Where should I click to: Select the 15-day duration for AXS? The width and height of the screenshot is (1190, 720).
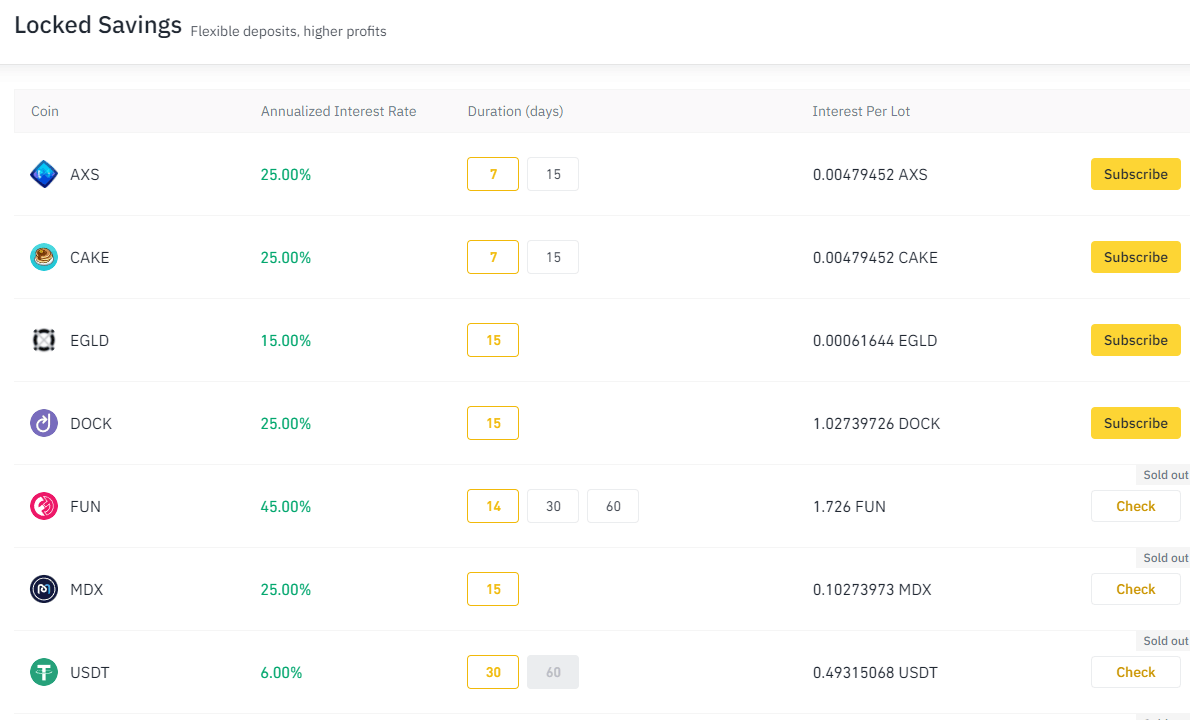pos(552,173)
